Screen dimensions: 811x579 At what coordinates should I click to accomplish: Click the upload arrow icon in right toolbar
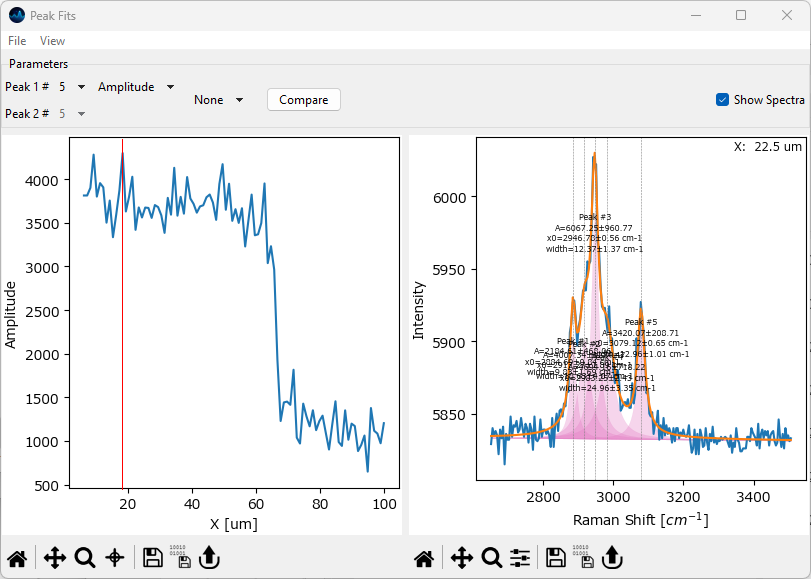coord(610,558)
